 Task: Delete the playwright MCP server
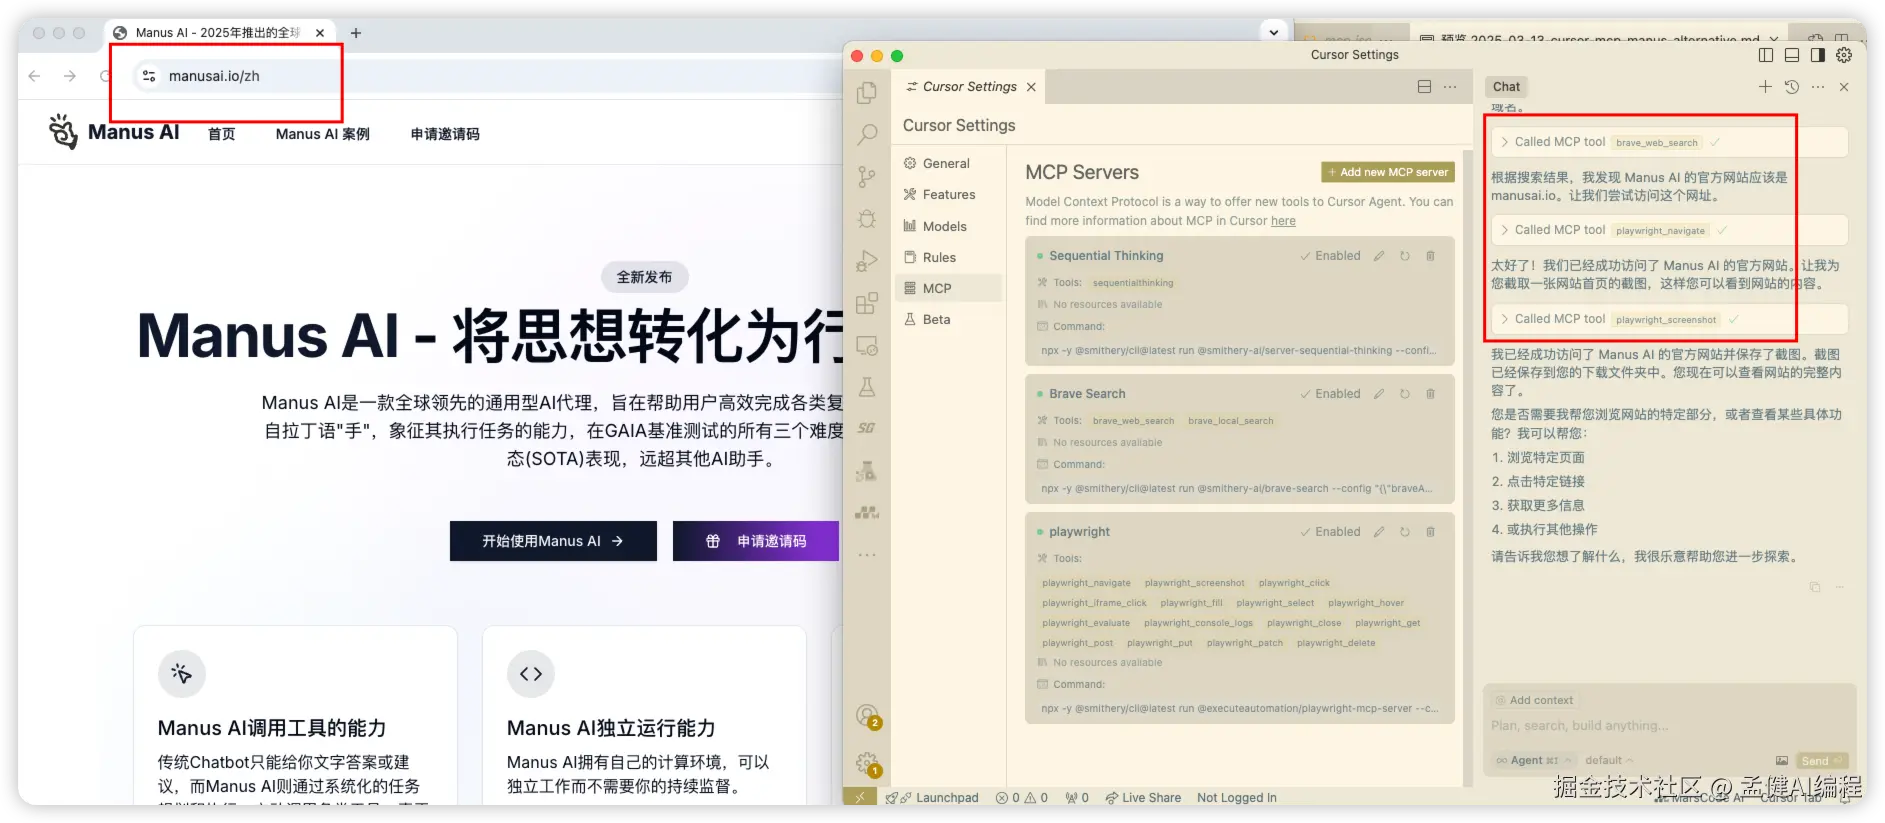[1431, 532]
